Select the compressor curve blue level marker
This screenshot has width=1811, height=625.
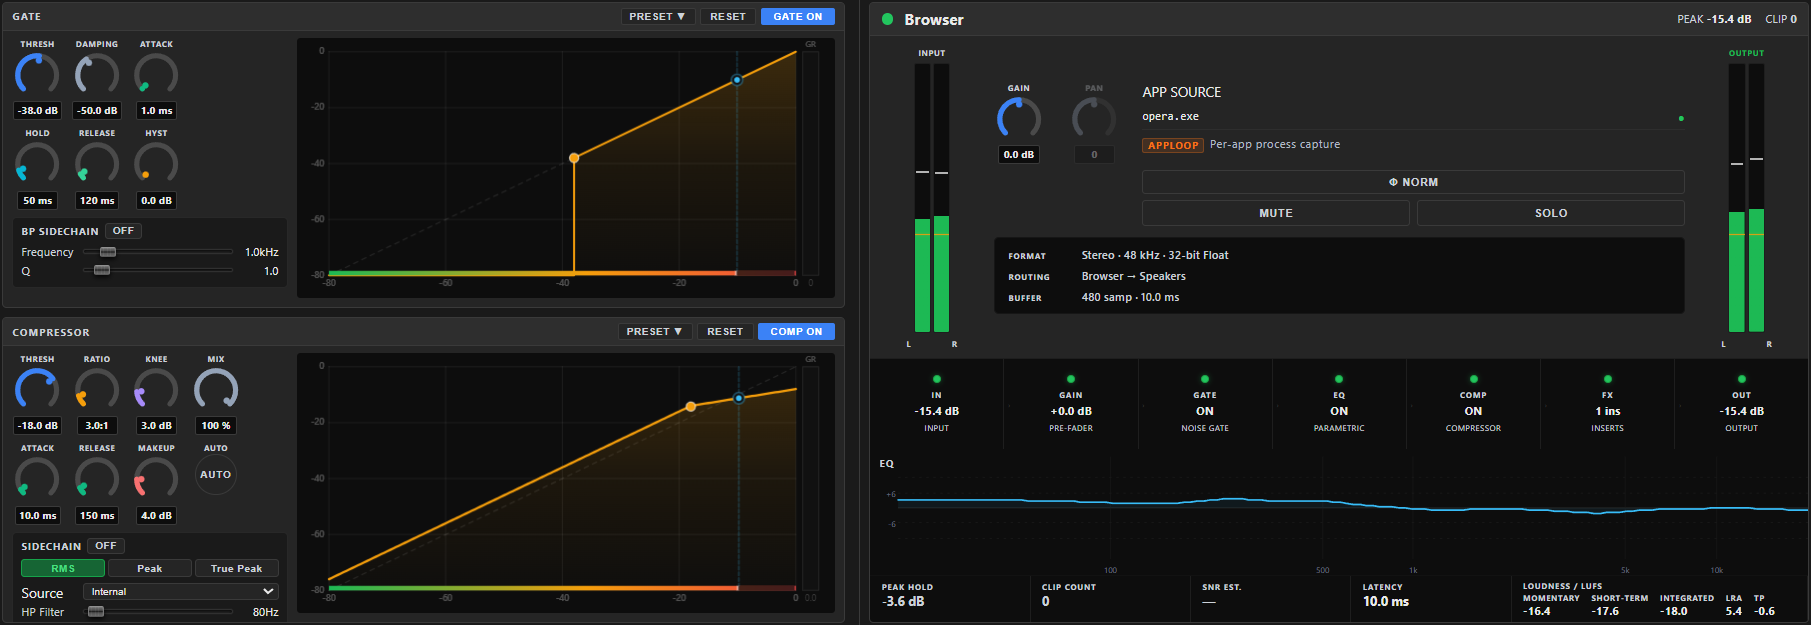click(x=739, y=398)
